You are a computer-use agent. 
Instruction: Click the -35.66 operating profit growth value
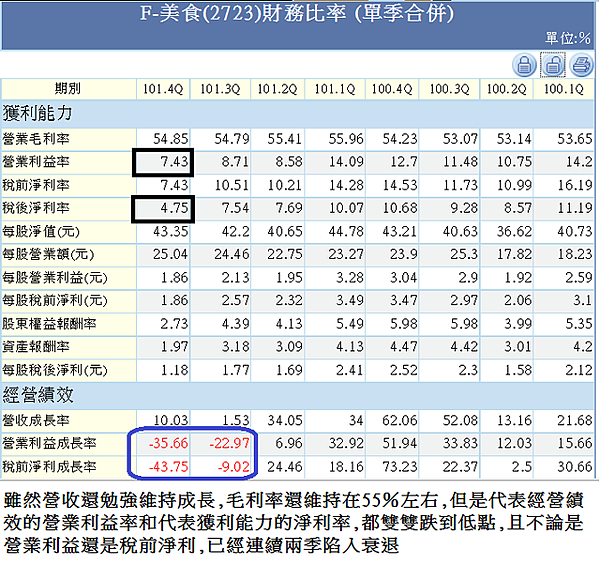[x=168, y=443]
